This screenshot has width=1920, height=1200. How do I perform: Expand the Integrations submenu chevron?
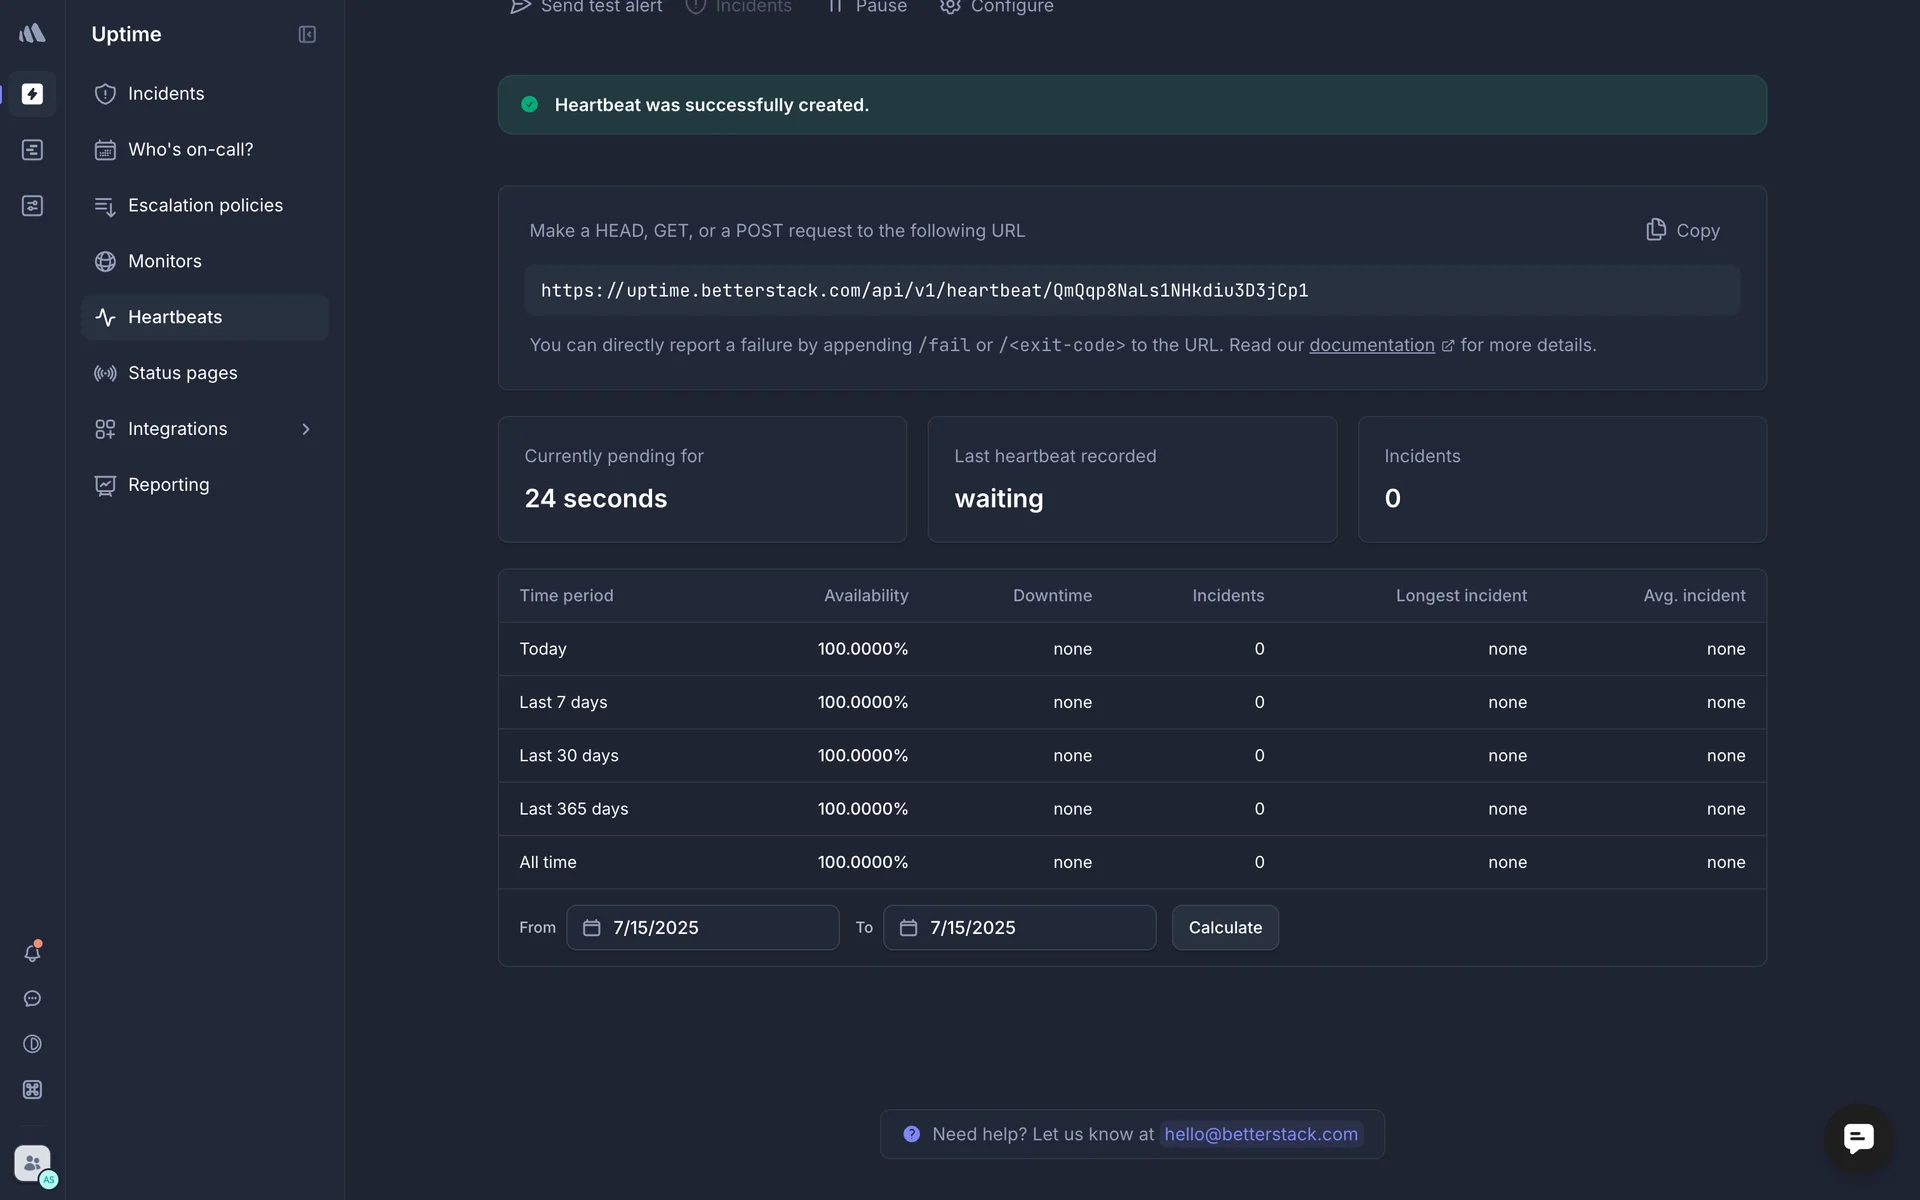coord(306,429)
